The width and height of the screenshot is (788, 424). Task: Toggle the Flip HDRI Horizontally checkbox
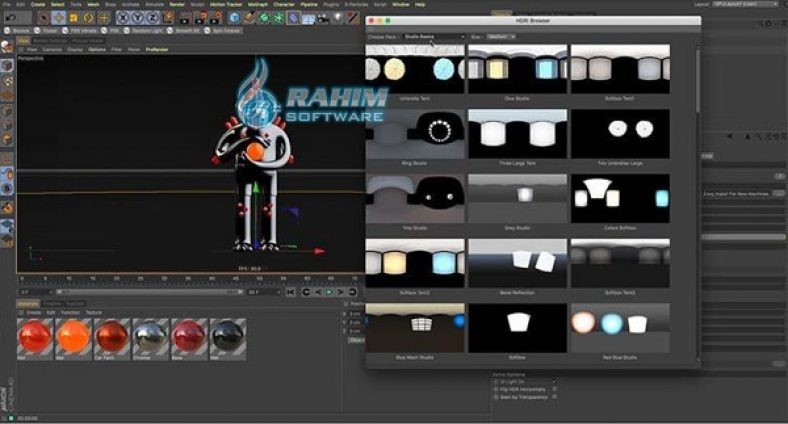point(555,390)
